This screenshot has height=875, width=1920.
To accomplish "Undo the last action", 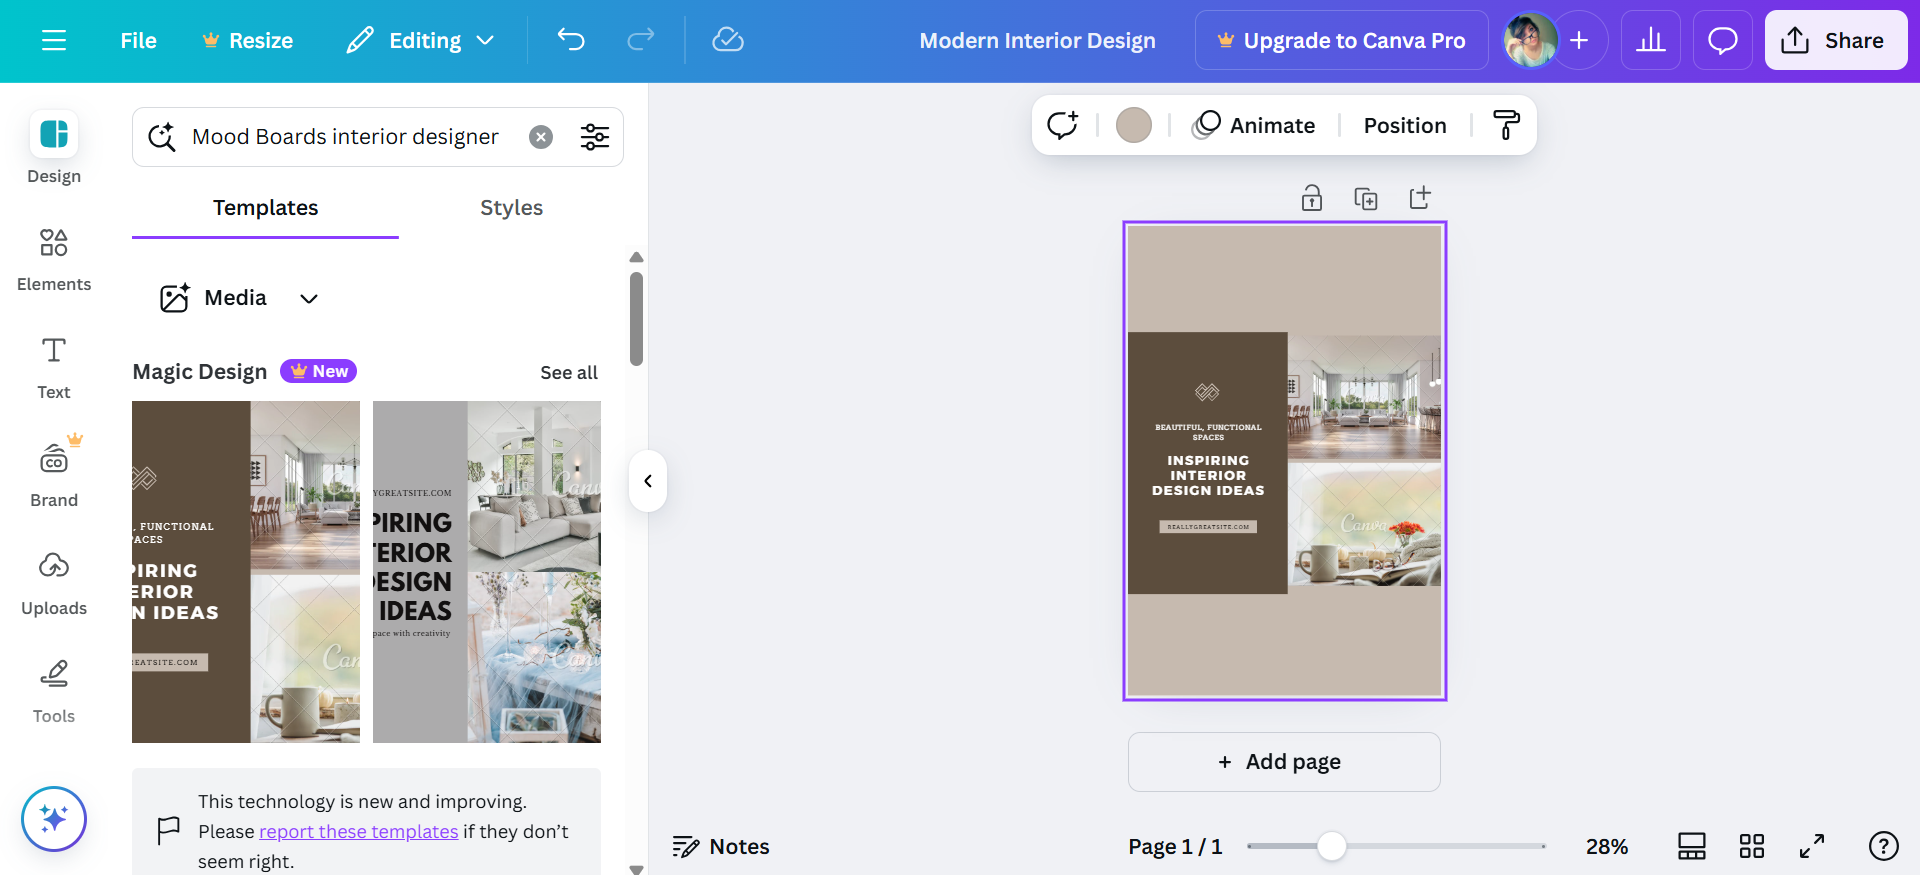I will pyautogui.click(x=571, y=40).
